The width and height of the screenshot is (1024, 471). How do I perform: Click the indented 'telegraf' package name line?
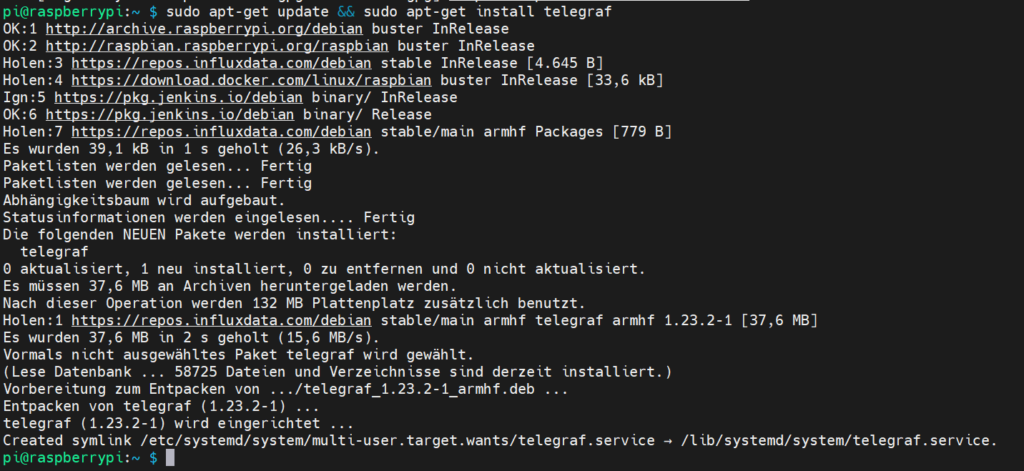pyautogui.click(x=55, y=252)
